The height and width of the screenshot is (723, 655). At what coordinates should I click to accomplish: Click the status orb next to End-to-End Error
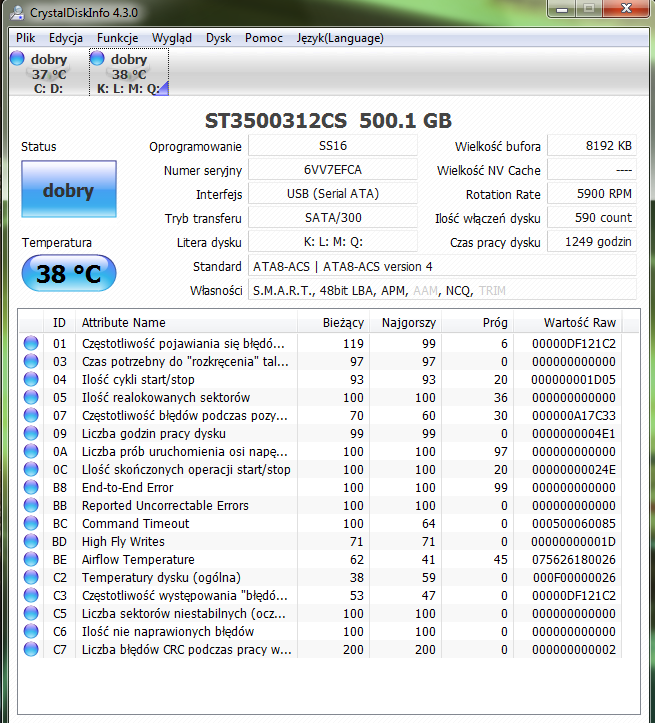point(31,488)
